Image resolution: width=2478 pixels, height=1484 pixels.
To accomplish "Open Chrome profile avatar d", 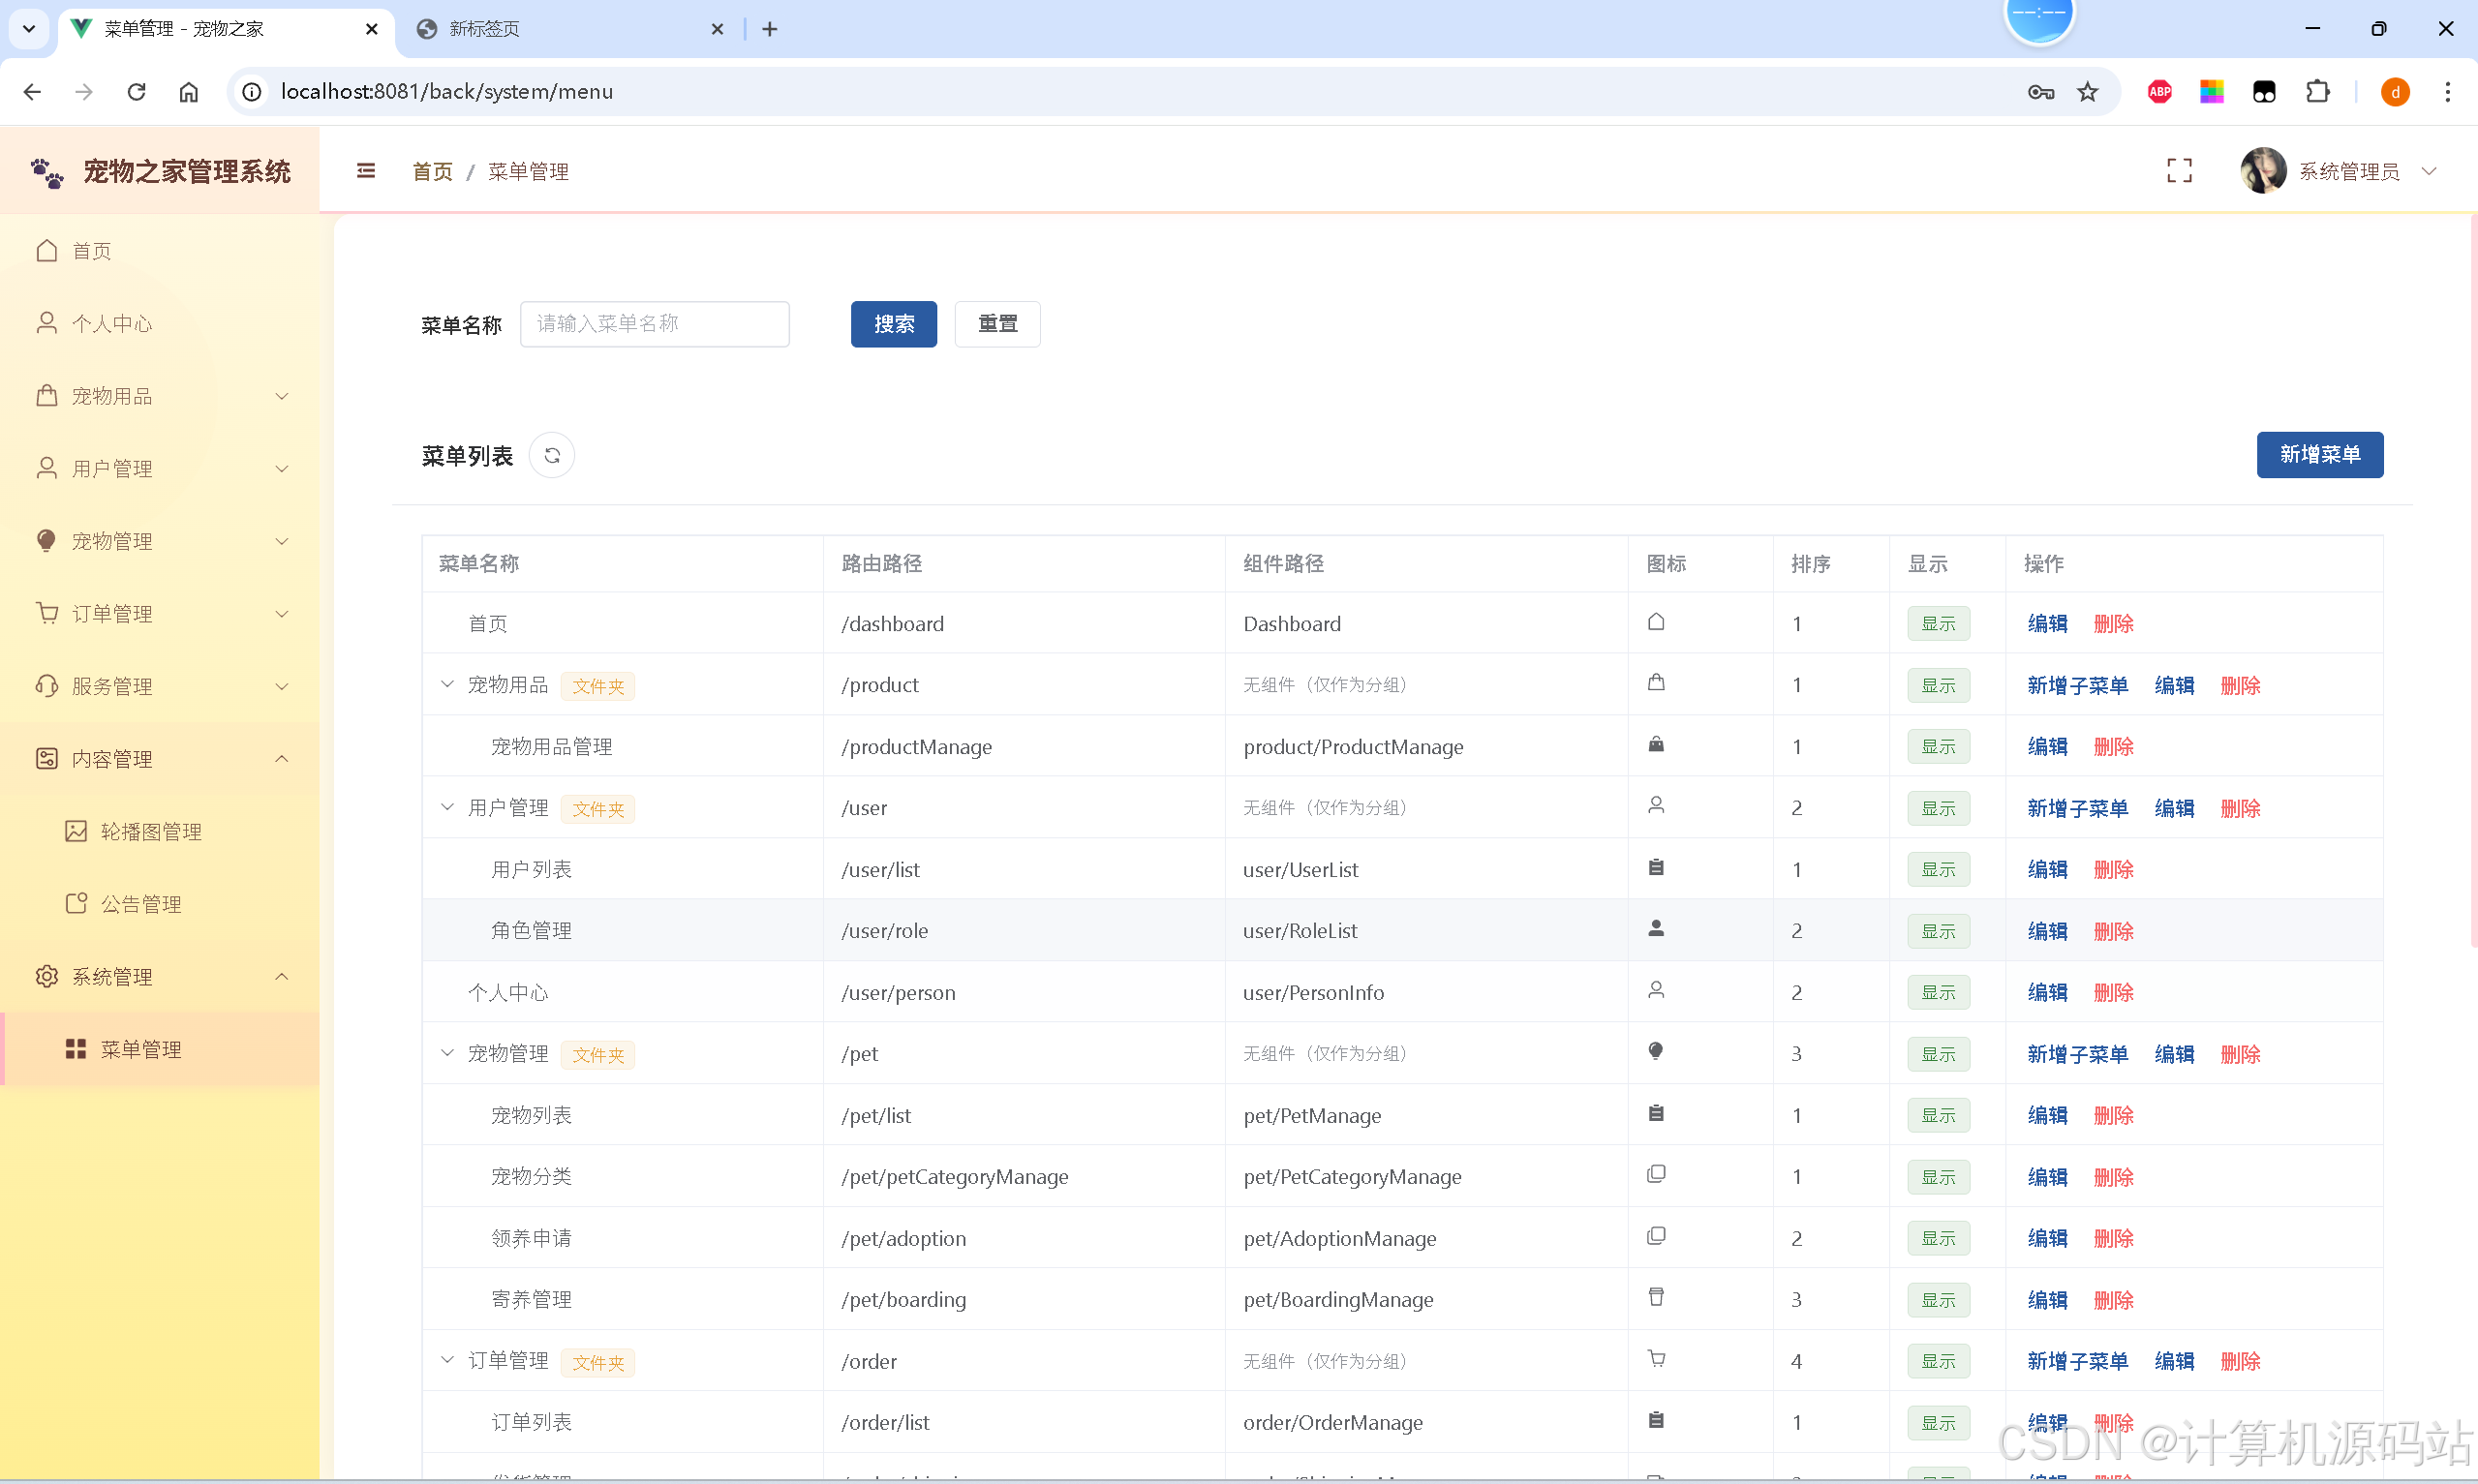I will (2395, 92).
